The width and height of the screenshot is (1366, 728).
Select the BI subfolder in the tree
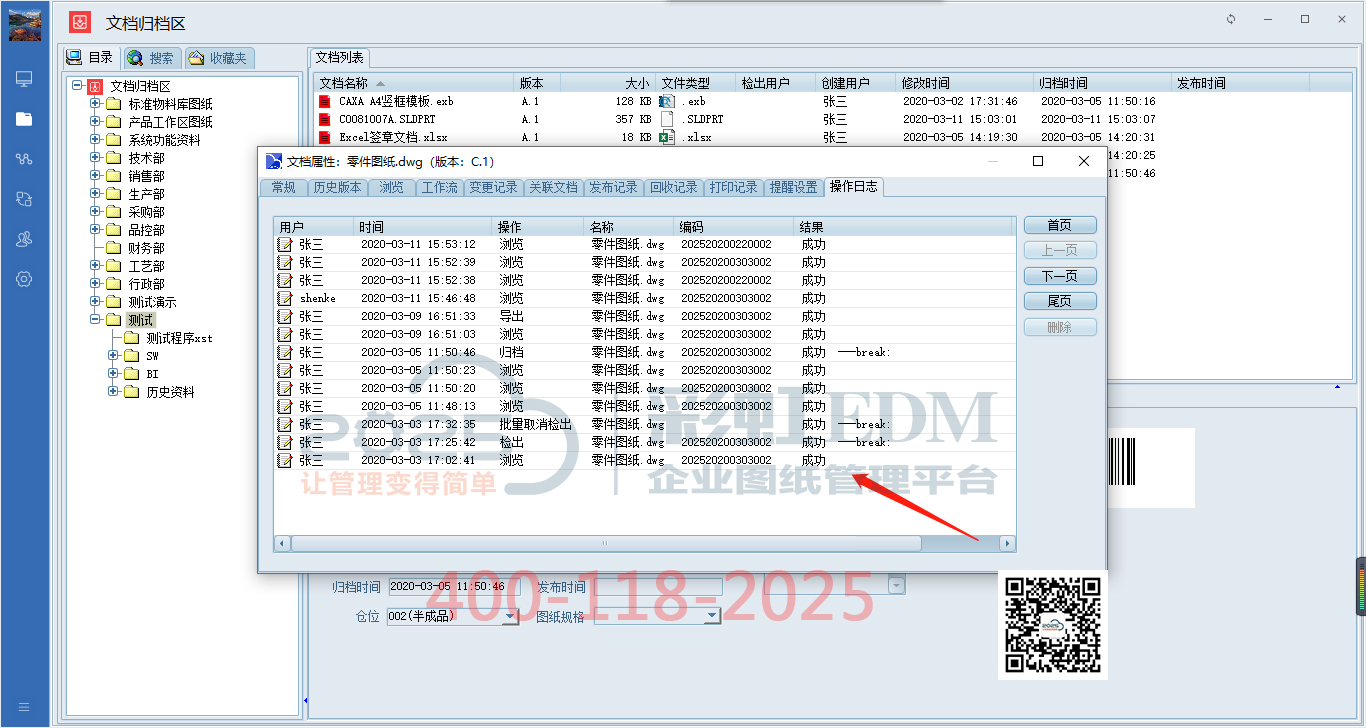coord(152,374)
